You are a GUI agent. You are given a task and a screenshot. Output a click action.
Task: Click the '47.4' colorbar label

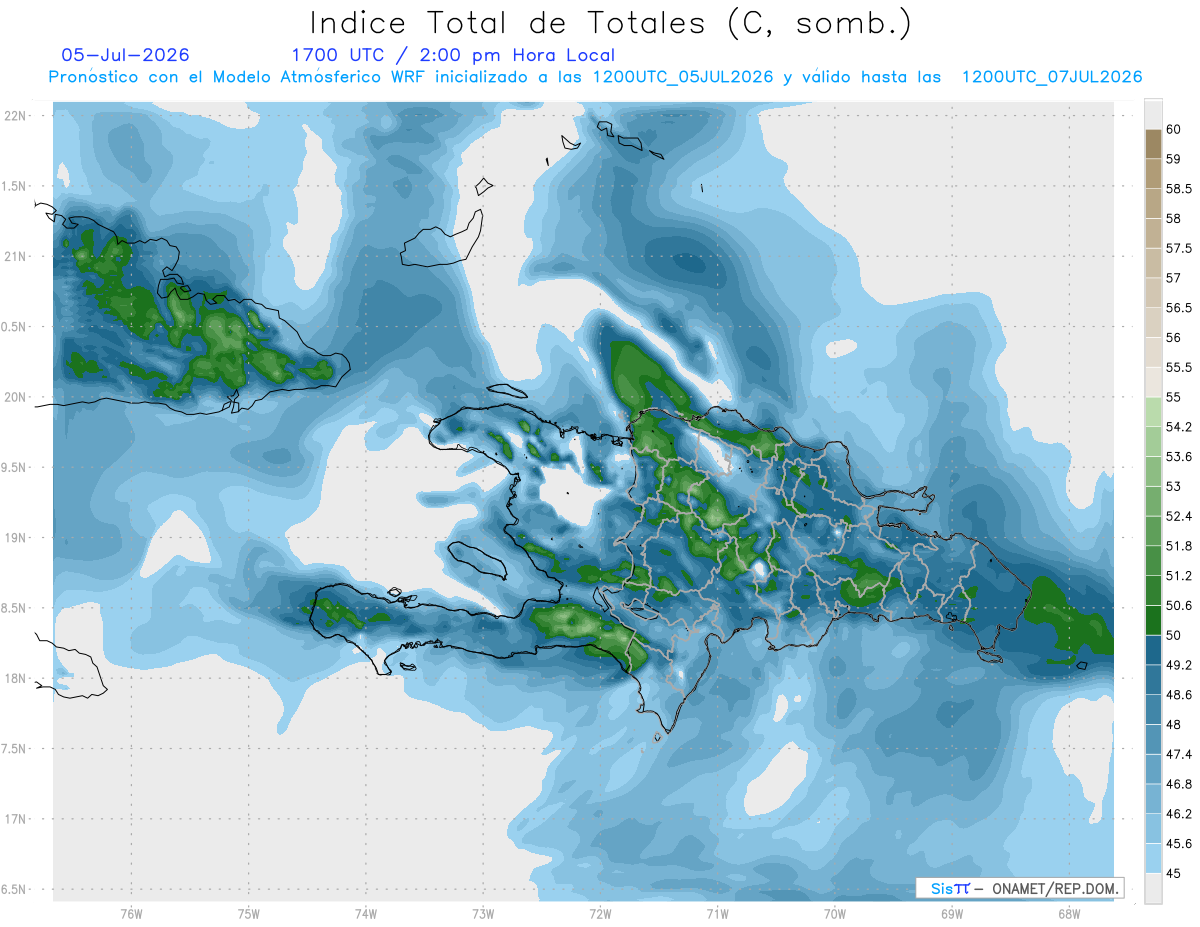1179,754
